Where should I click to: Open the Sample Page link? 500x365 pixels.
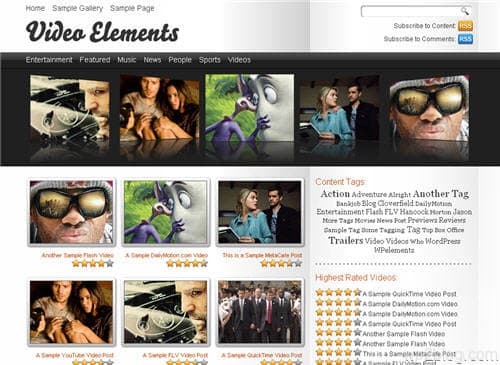tap(132, 8)
